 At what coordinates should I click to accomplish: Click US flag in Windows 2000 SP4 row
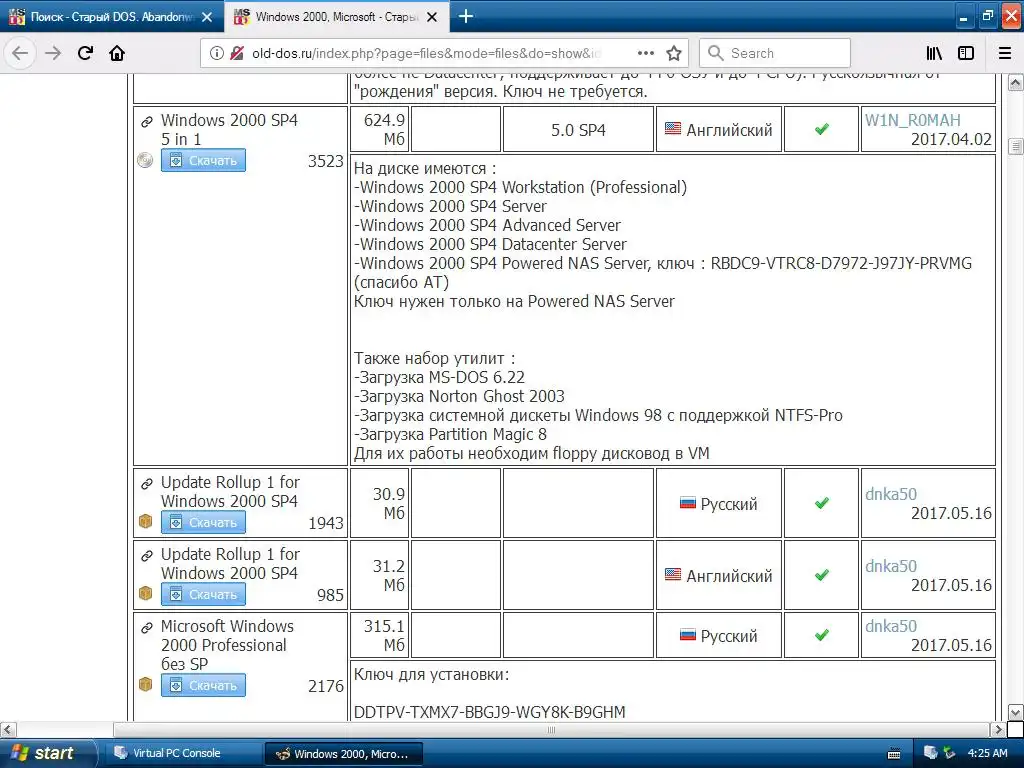[x=673, y=129]
